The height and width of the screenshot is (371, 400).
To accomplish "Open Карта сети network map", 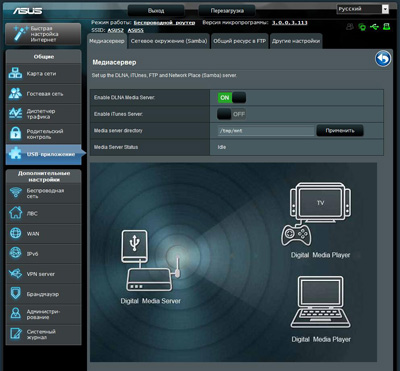I will tap(43, 74).
